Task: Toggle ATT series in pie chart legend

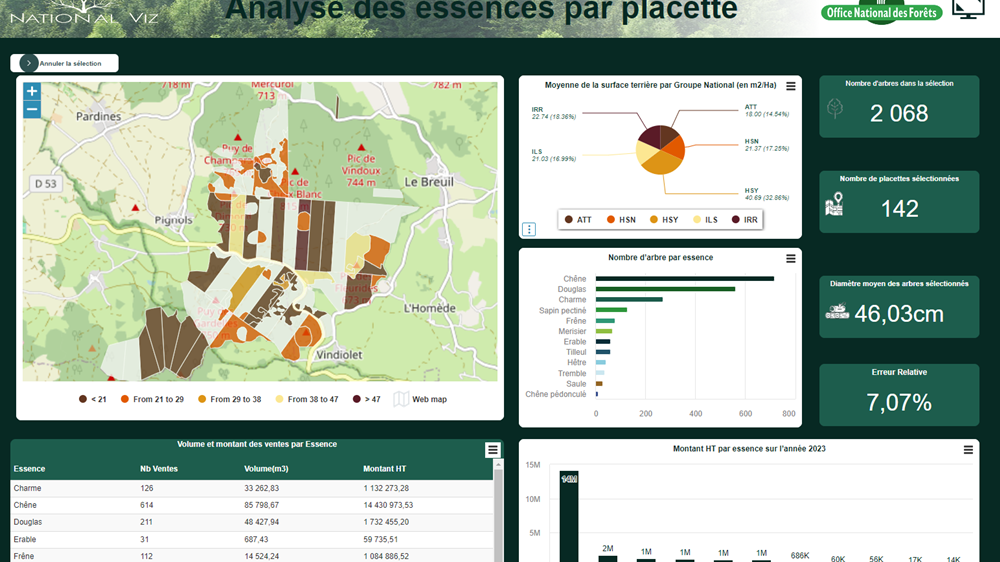Action: pos(577,219)
